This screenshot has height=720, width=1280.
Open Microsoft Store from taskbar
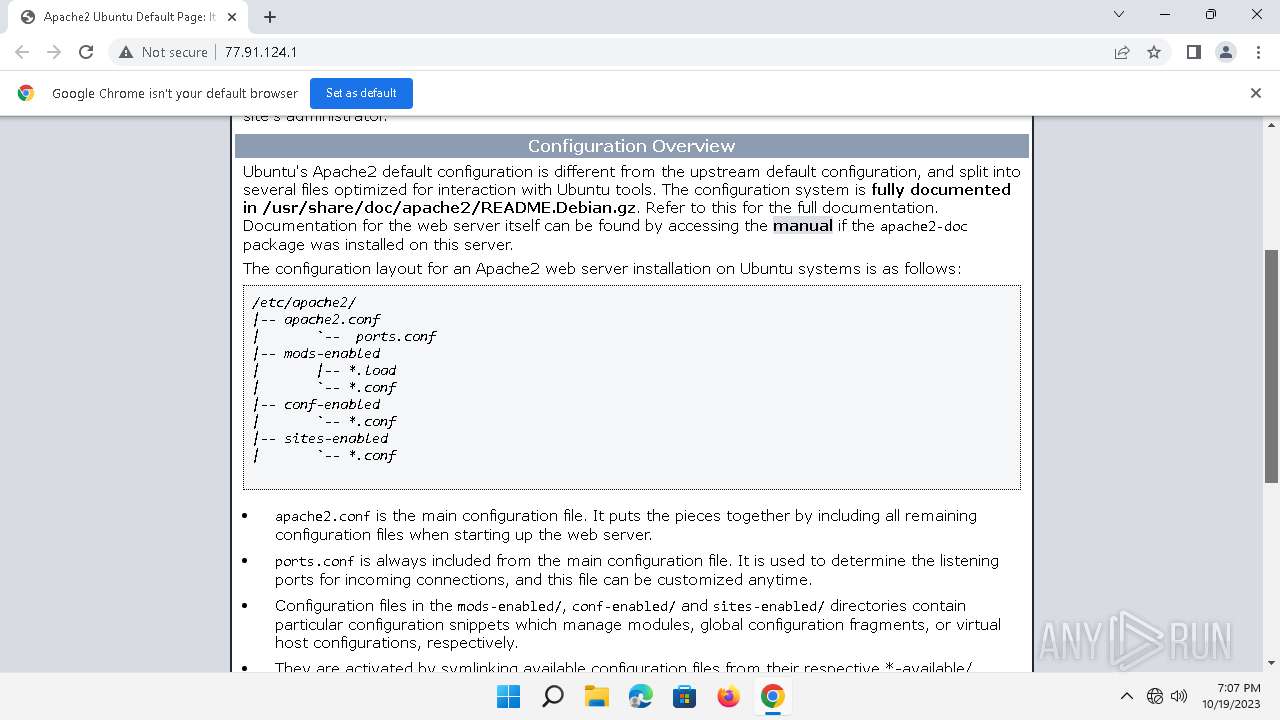[x=685, y=697]
